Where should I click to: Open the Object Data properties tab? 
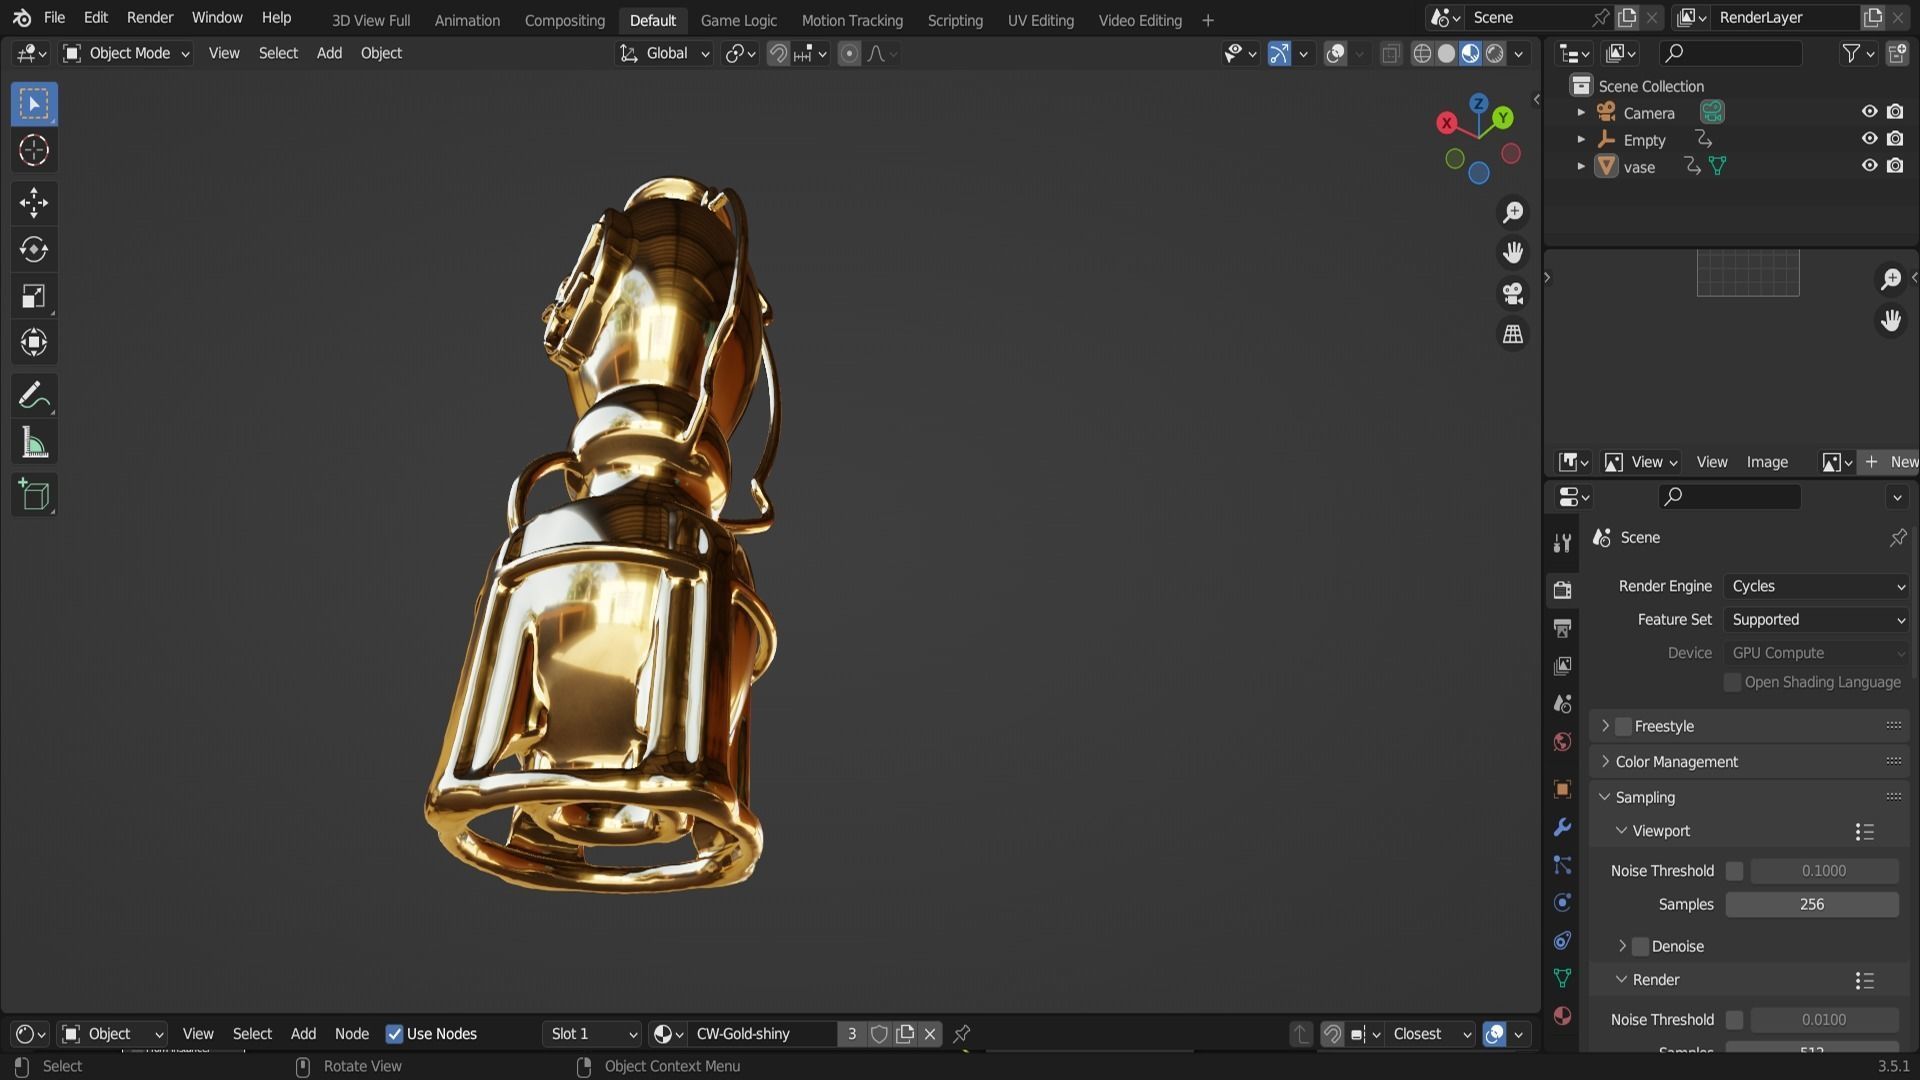(x=1562, y=978)
